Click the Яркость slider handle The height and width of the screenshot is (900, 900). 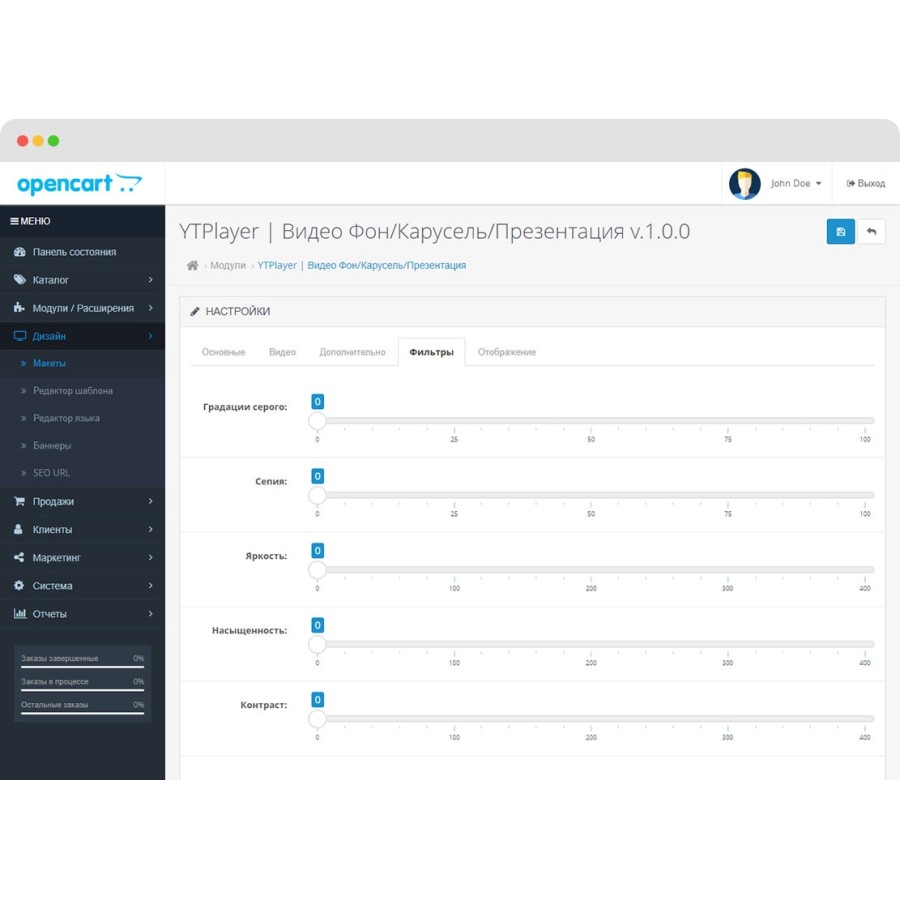[317, 570]
